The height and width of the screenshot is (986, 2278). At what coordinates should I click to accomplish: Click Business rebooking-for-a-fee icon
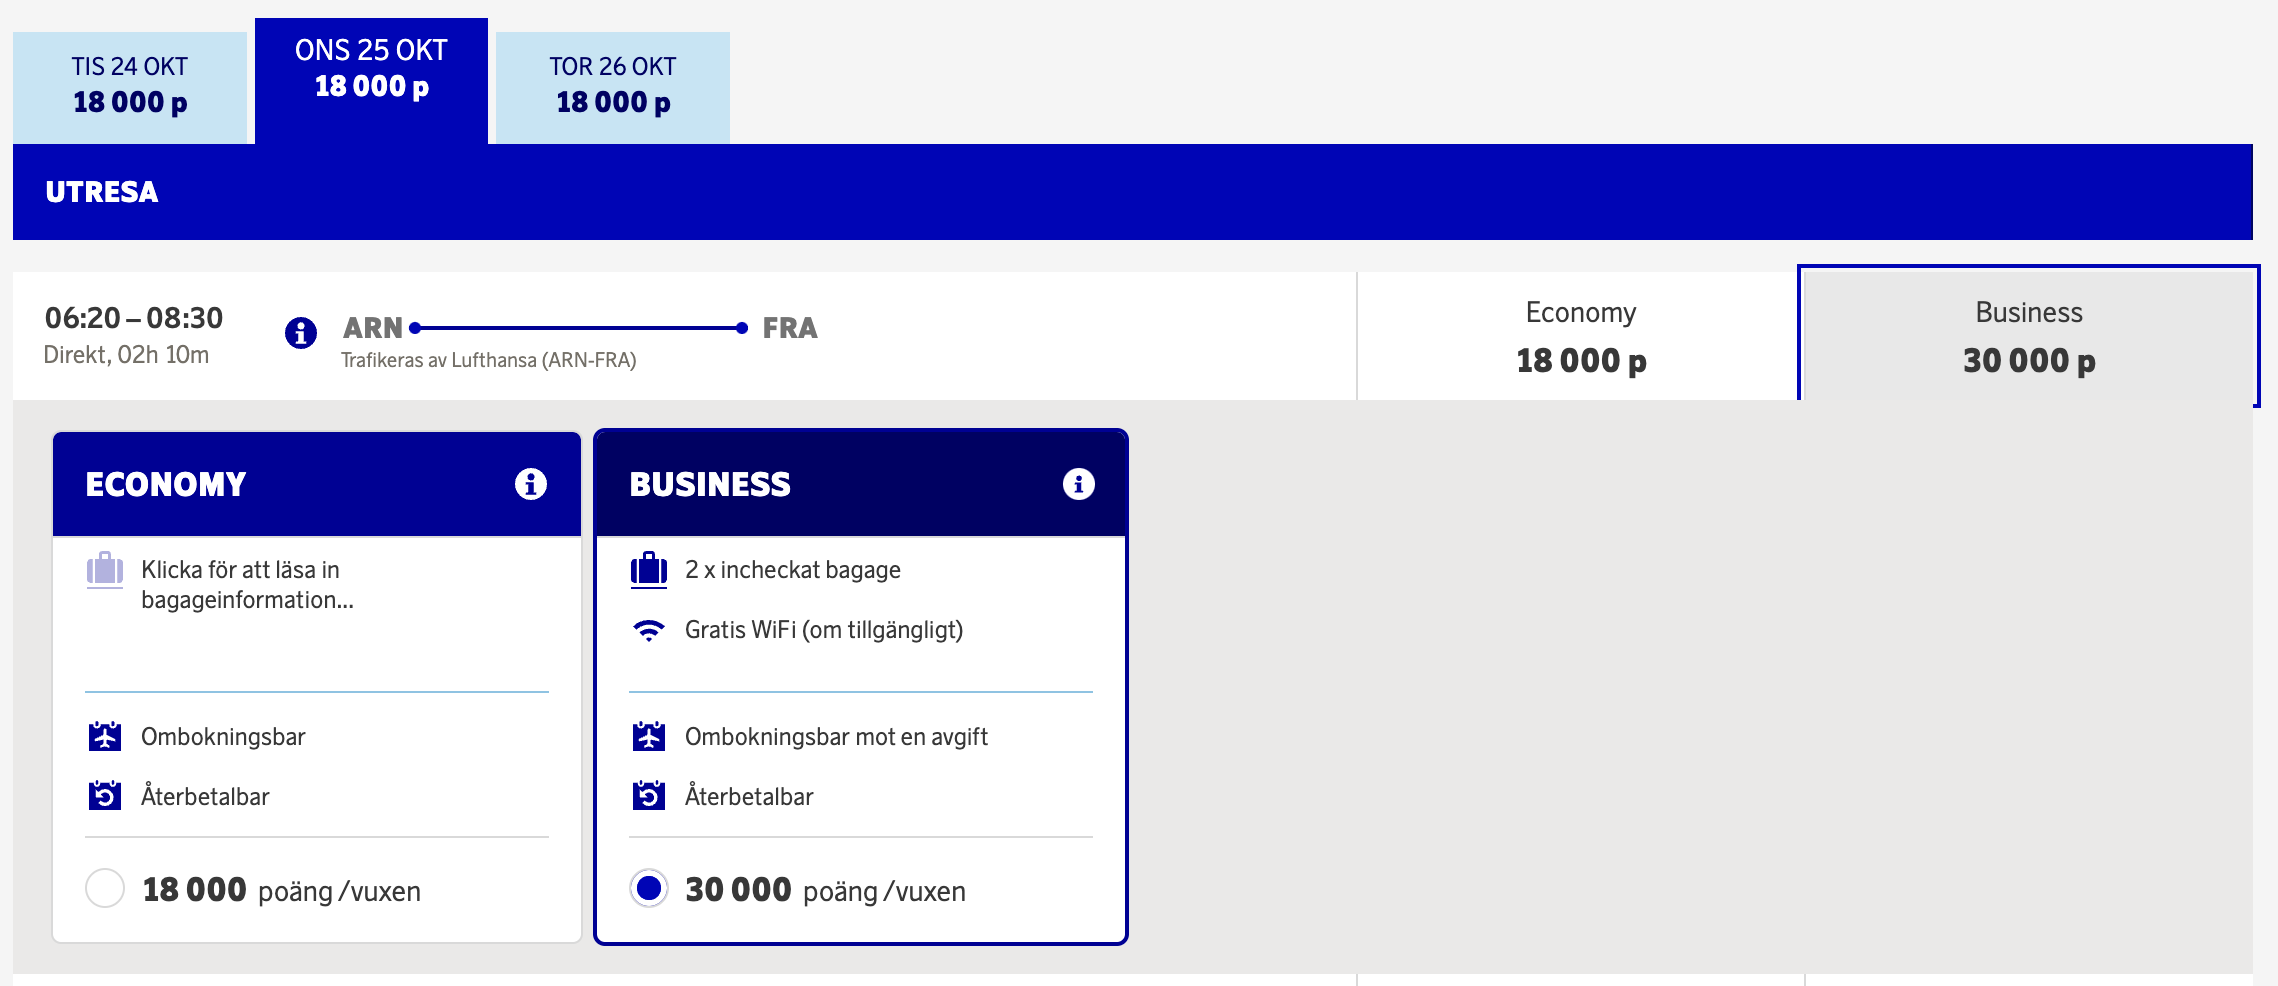tap(649, 737)
